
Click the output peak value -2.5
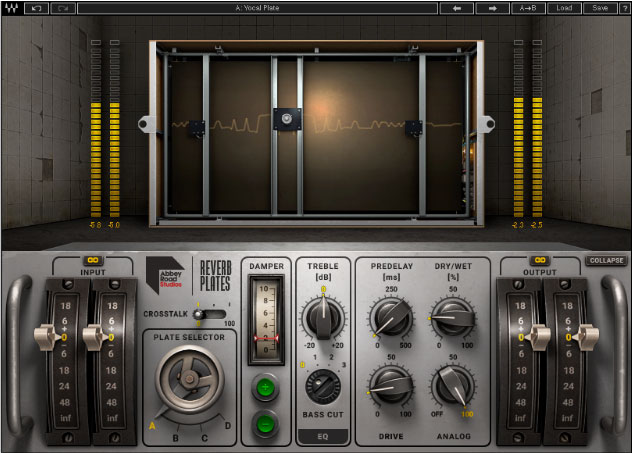tap(536, 225)
